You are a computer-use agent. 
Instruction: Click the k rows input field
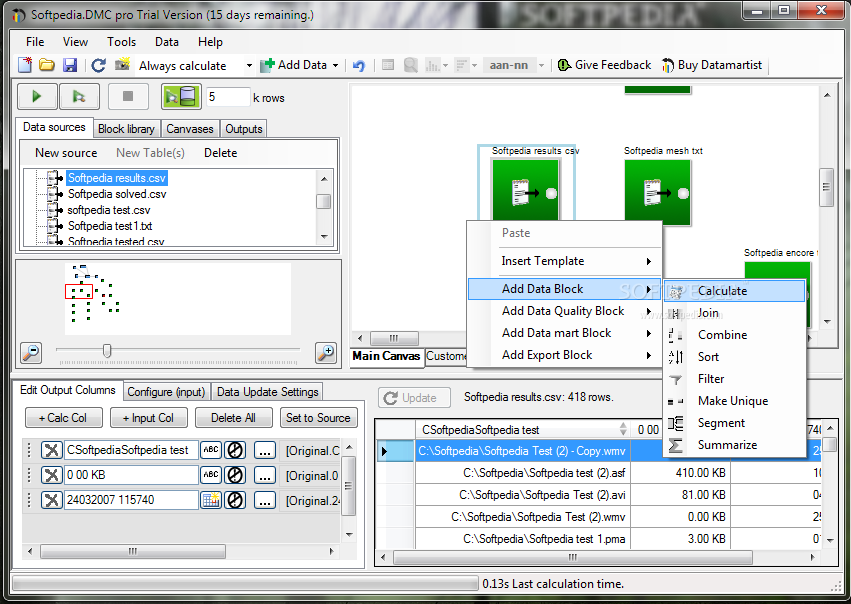pos(228,97)
